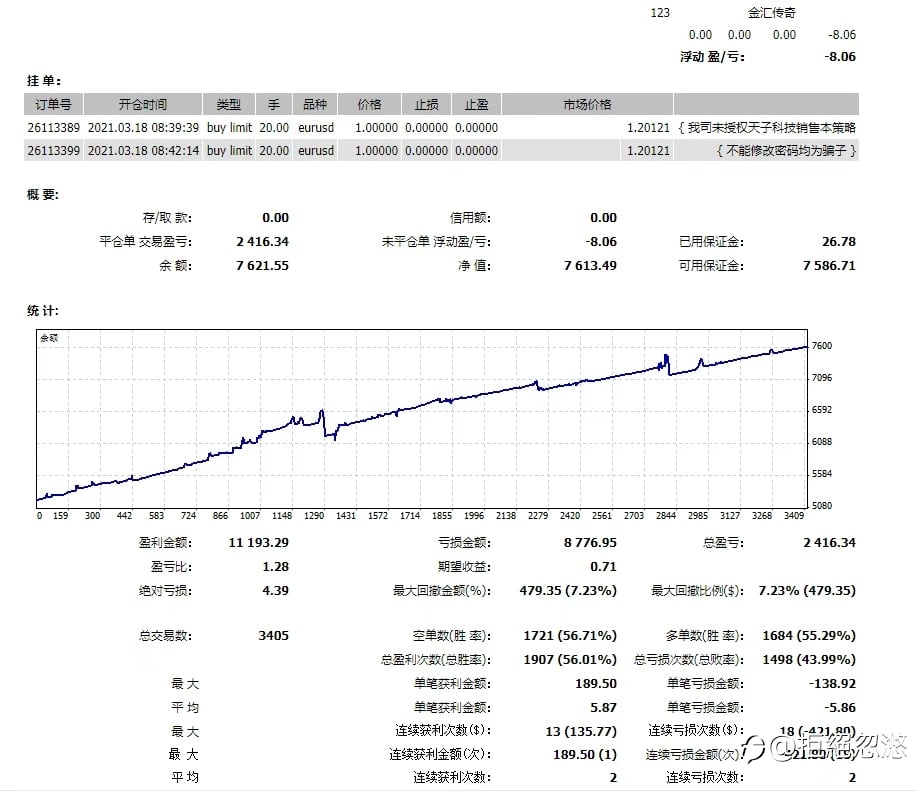Click the 1290 x-axis label on chart
The width and height of the screenshot is (917, 795).
tap(313, 515)
